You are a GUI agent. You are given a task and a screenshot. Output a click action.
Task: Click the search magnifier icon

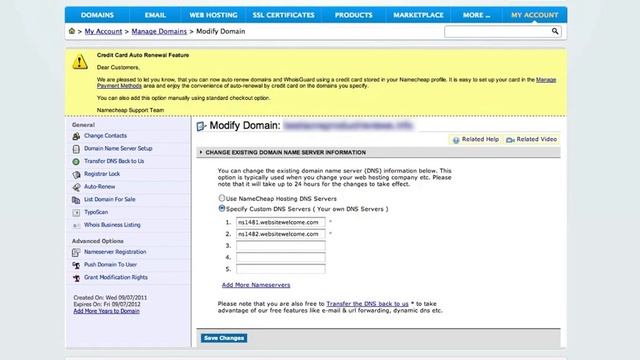(555, 31)
